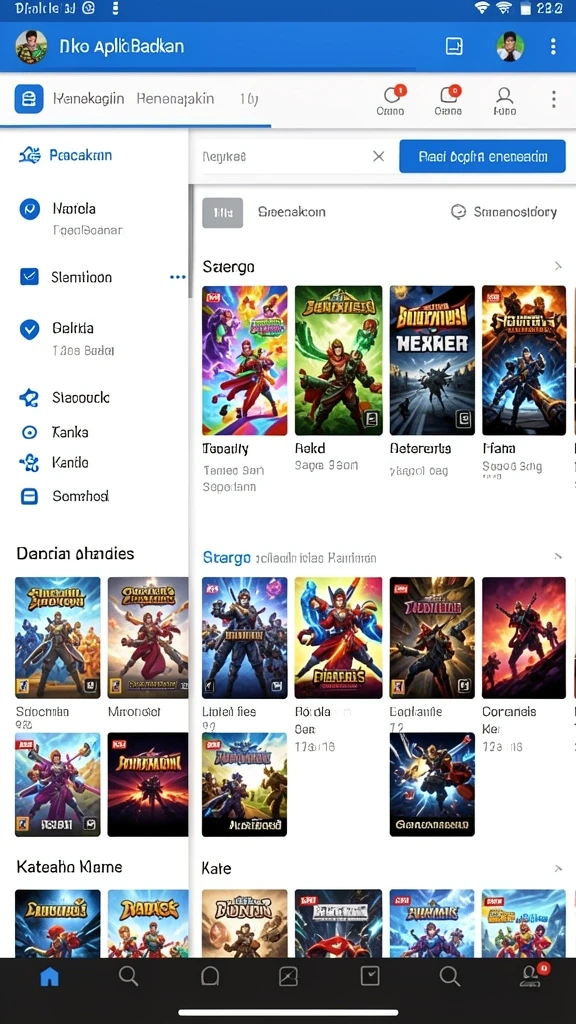Click the Kateaho Klame heading
The height and width of the screenshot is (1024, 576).
pos(69,867)
